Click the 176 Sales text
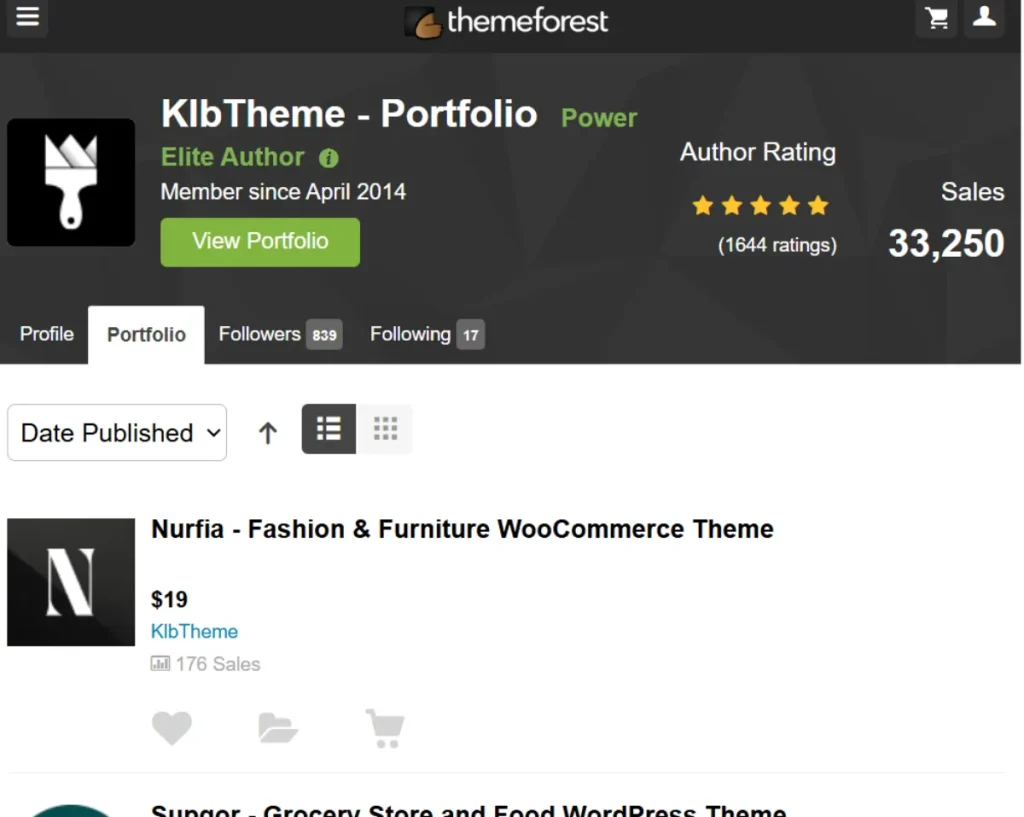This screenshot has height=817, width=1024. point(218,664)
